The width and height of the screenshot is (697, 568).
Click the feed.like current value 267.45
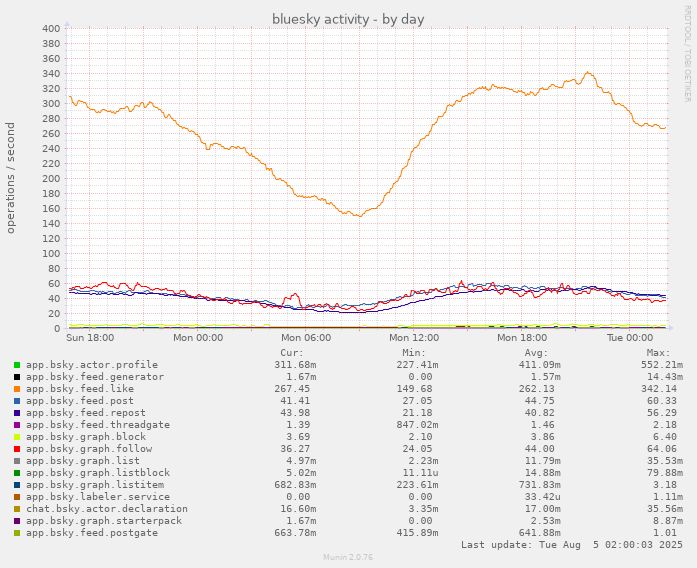click(292, 389)
